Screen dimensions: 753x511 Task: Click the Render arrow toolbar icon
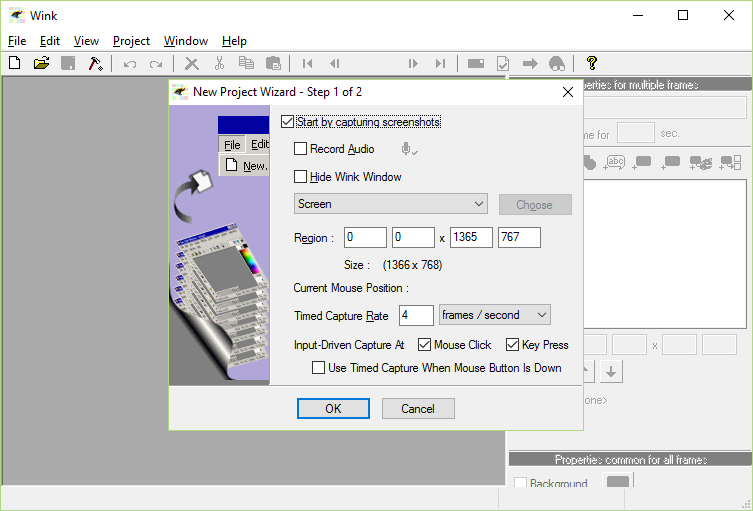tap(530, 63)
